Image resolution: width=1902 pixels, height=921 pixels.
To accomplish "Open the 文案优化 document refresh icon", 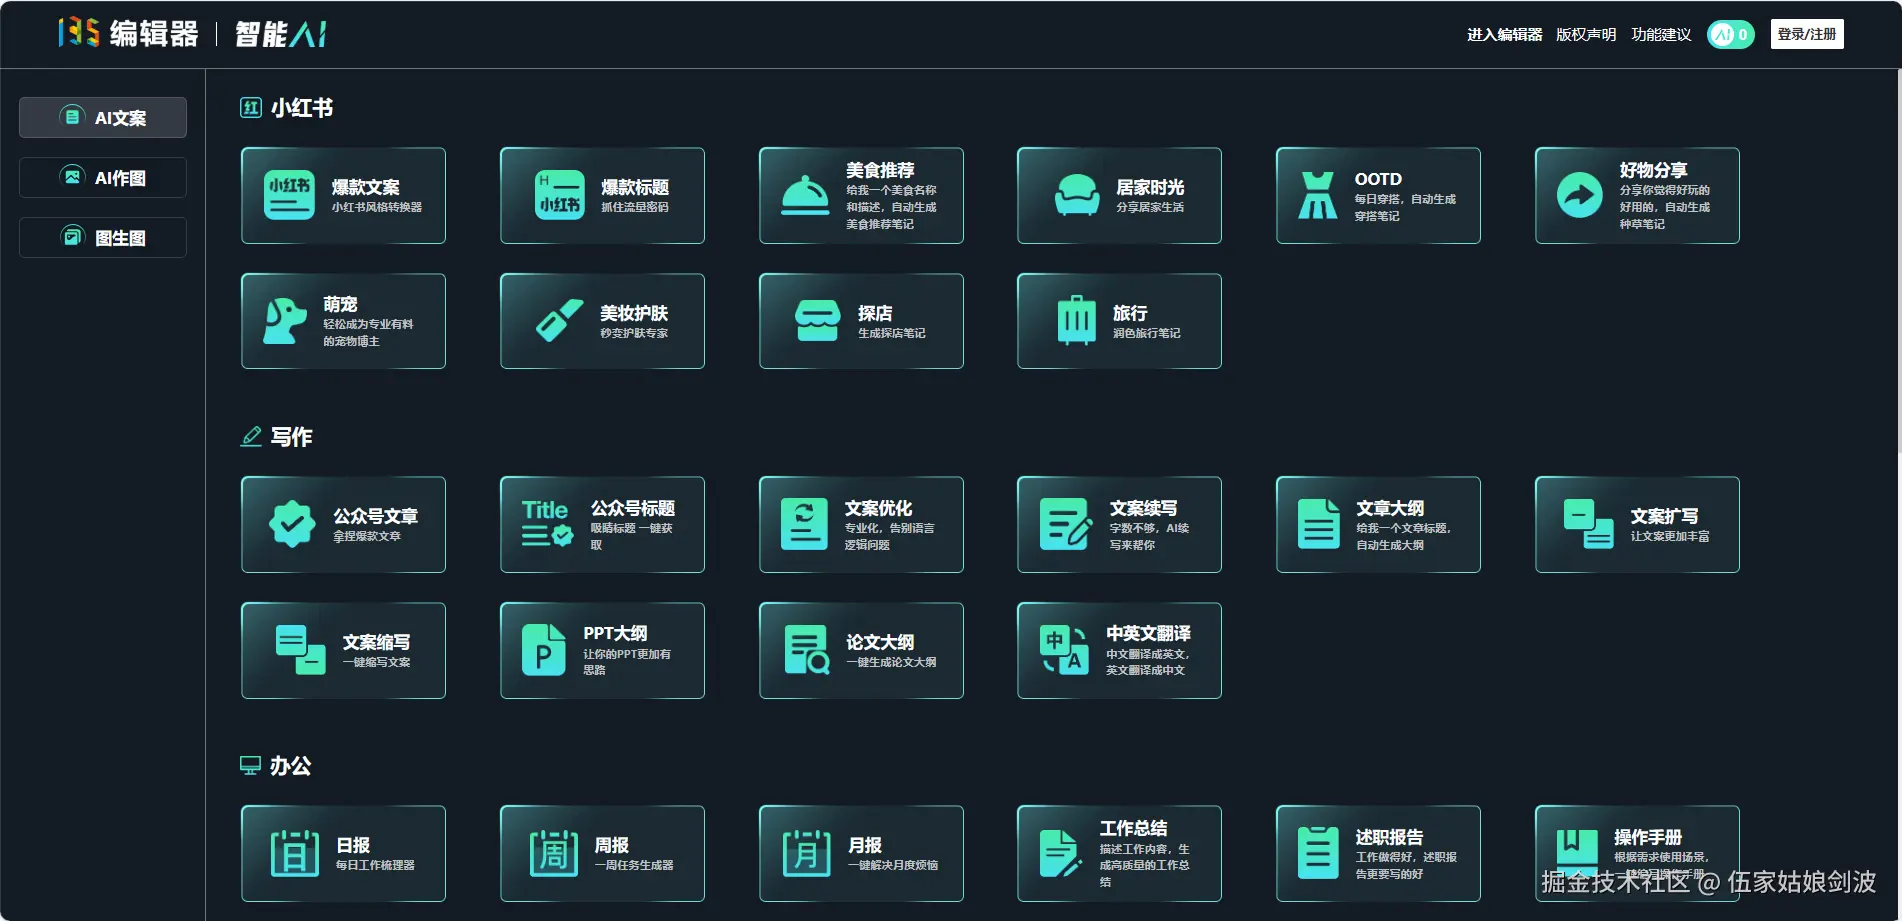I will 805,524.
